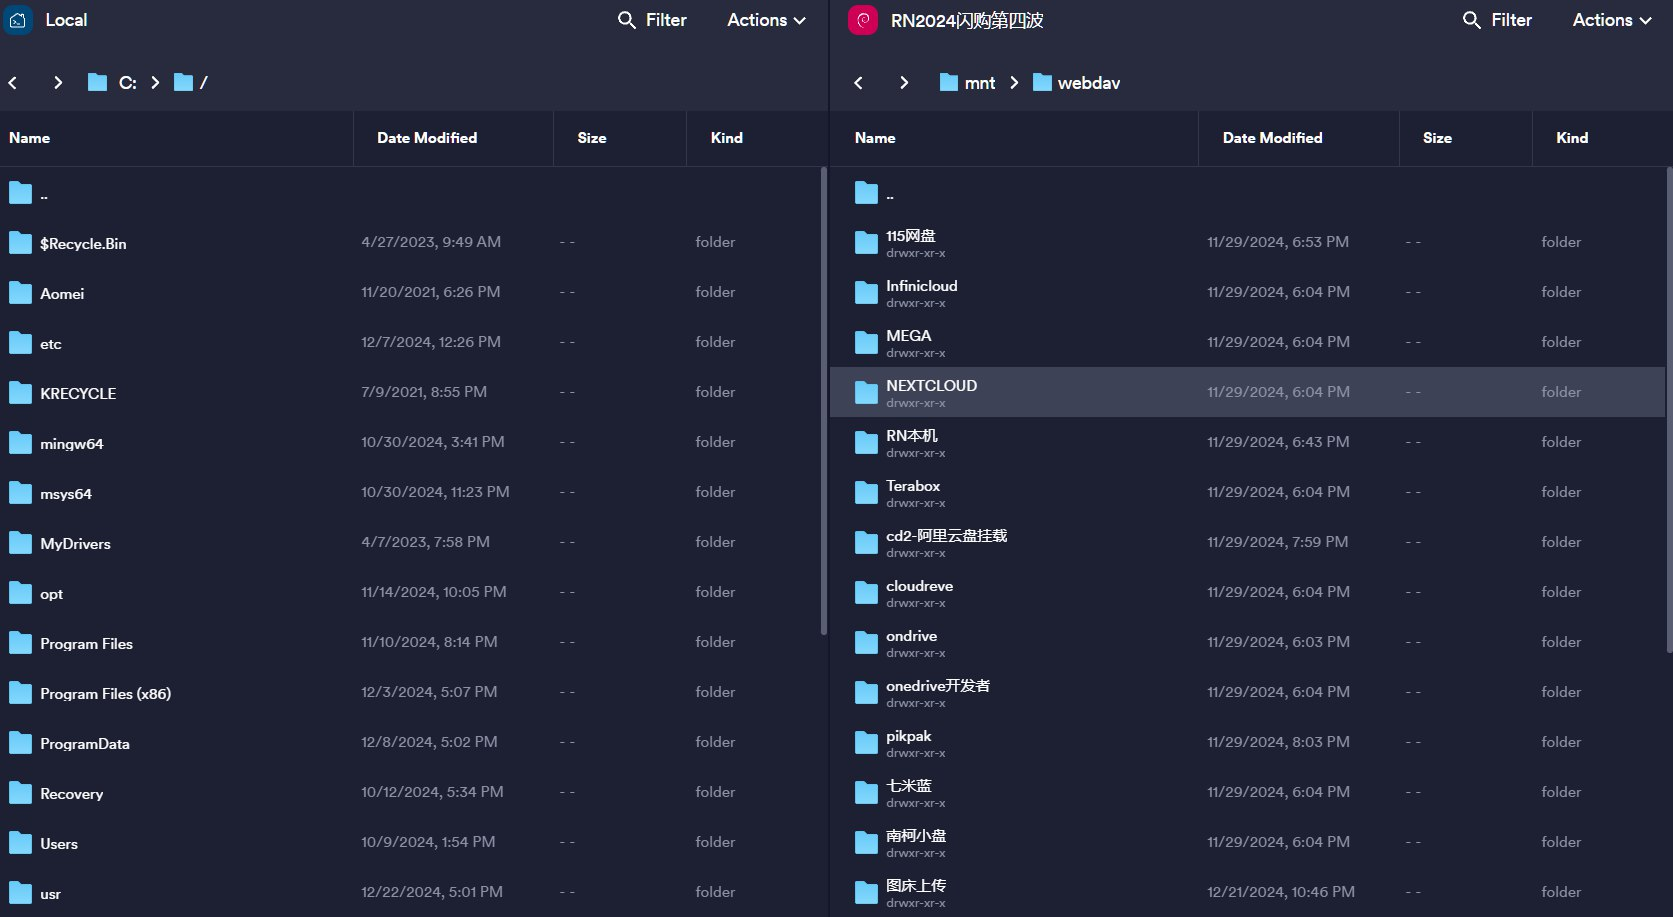The width and height of the screenshot is (1673, 917).
Task: Click the C: drive breadcrumb
Action: pyautogui.click(x=112, y=83)
